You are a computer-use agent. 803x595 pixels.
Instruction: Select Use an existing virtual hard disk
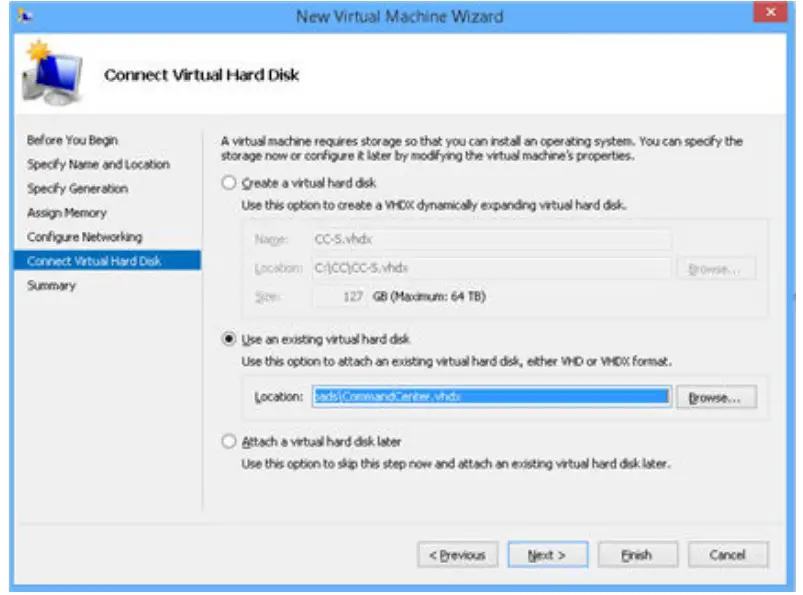229,339
